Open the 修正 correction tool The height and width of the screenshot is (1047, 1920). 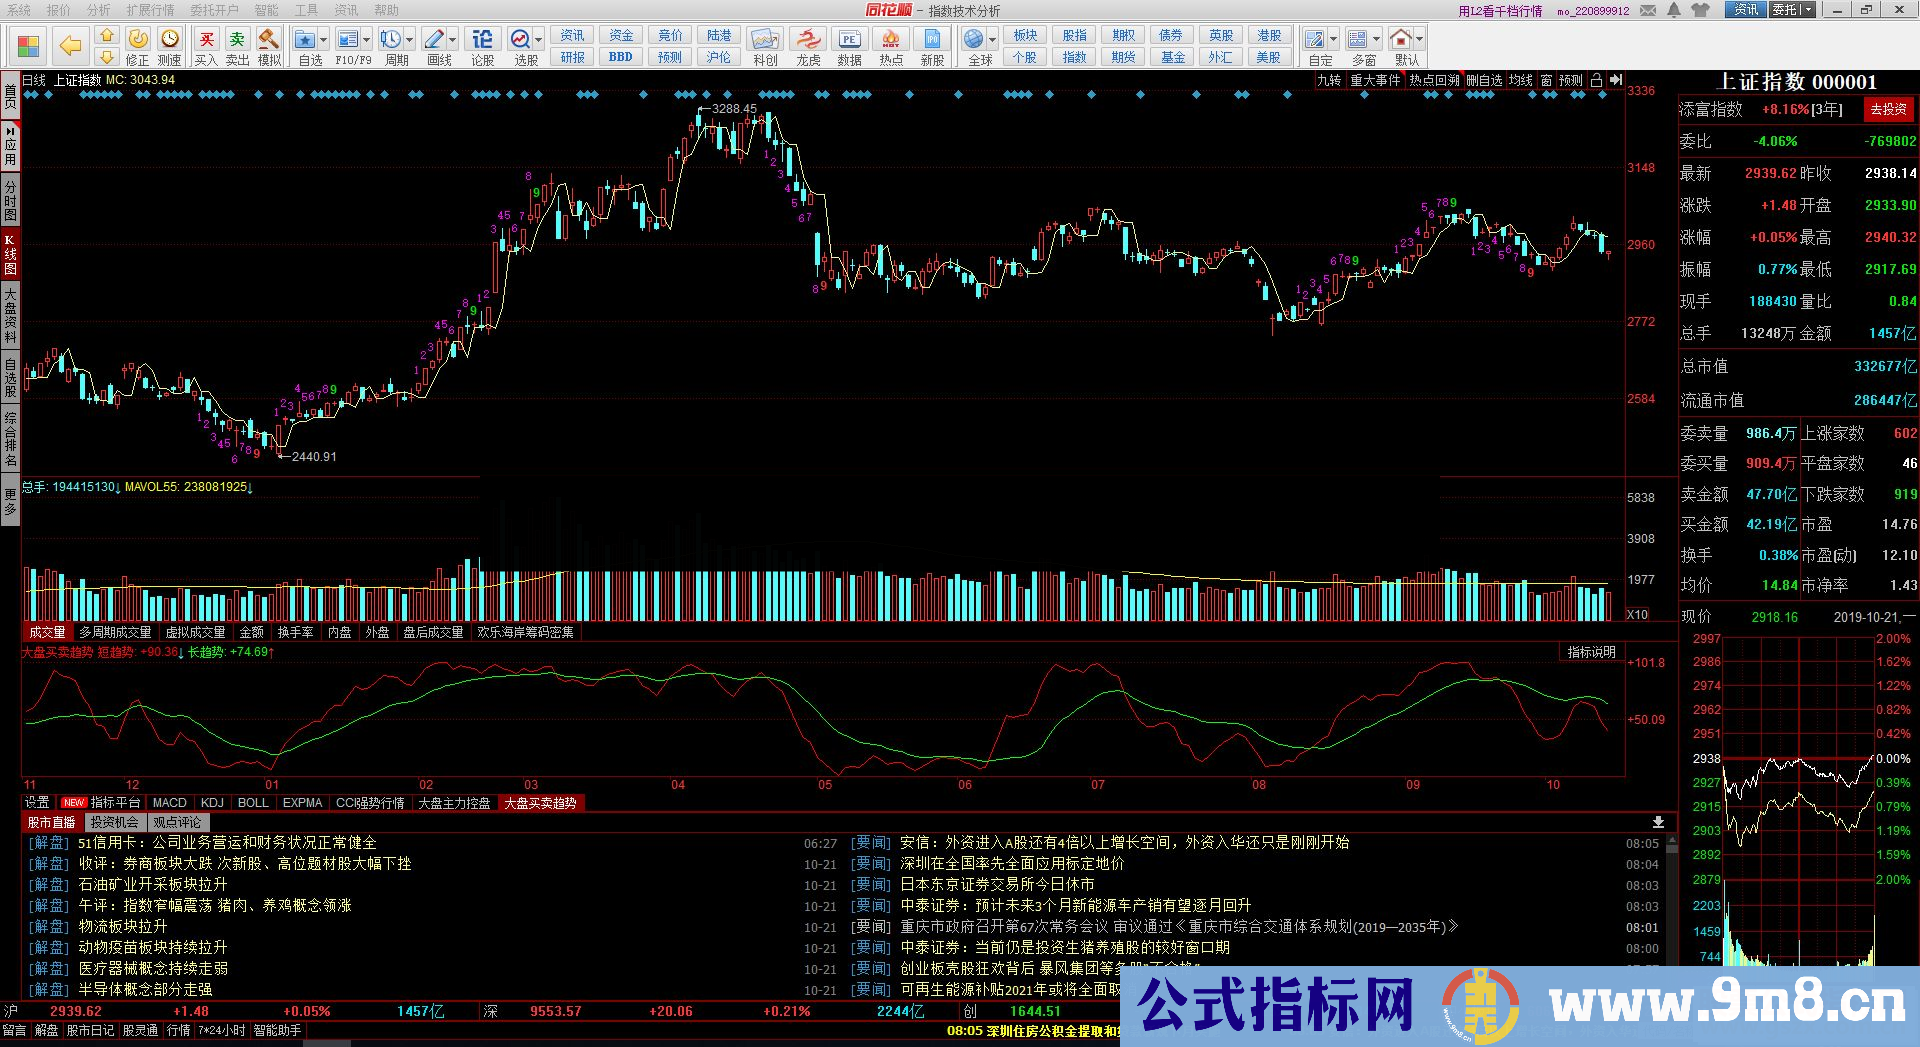(x=138, y=39)
